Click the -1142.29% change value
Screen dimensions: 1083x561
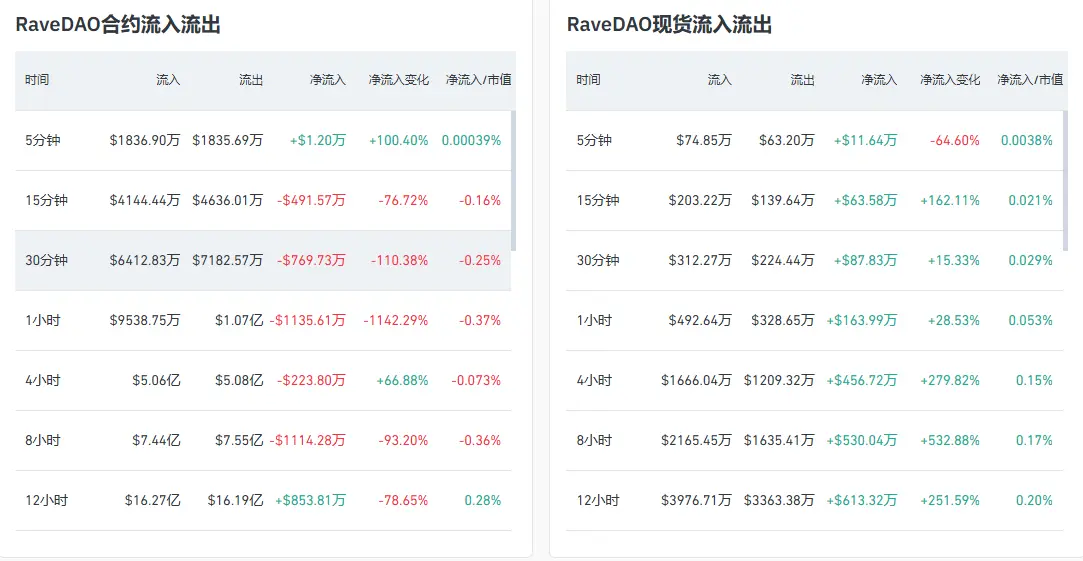click(x=396, y=321)
